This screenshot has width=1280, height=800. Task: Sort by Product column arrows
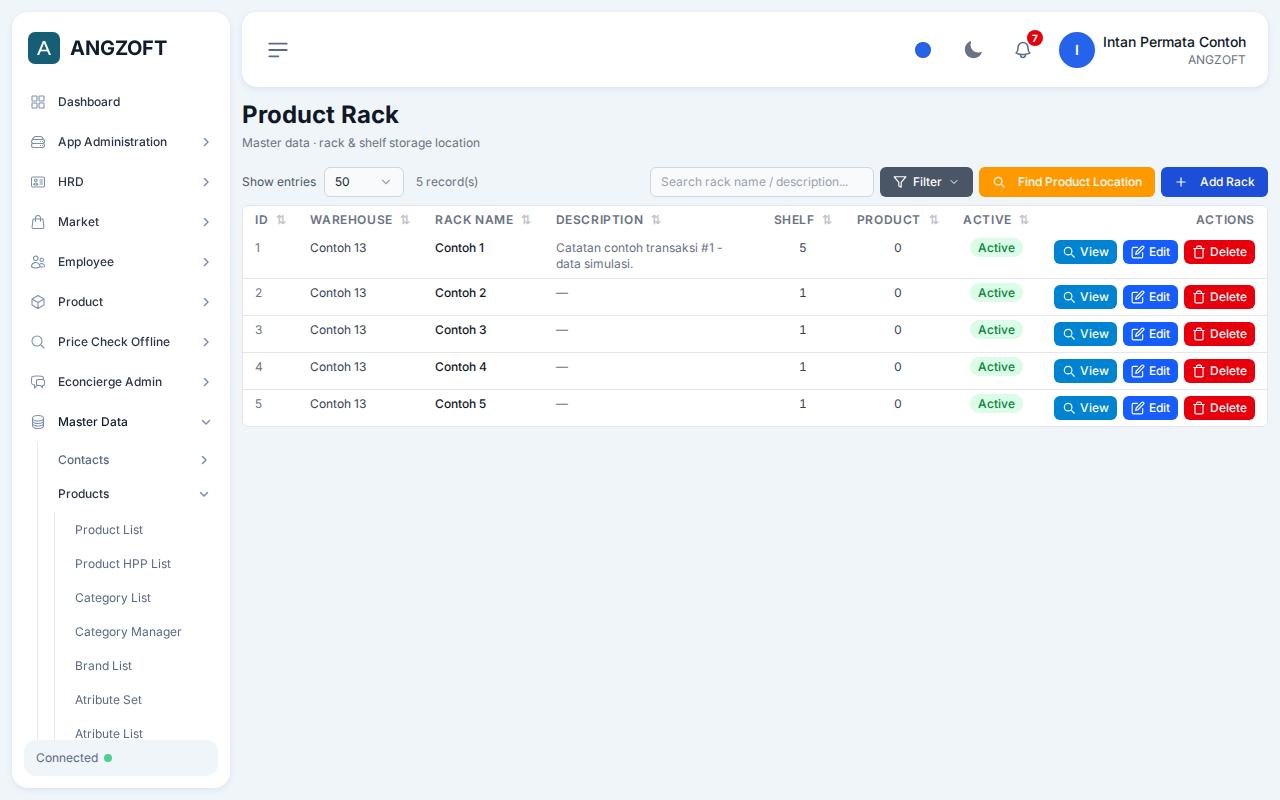coord(934,220)
